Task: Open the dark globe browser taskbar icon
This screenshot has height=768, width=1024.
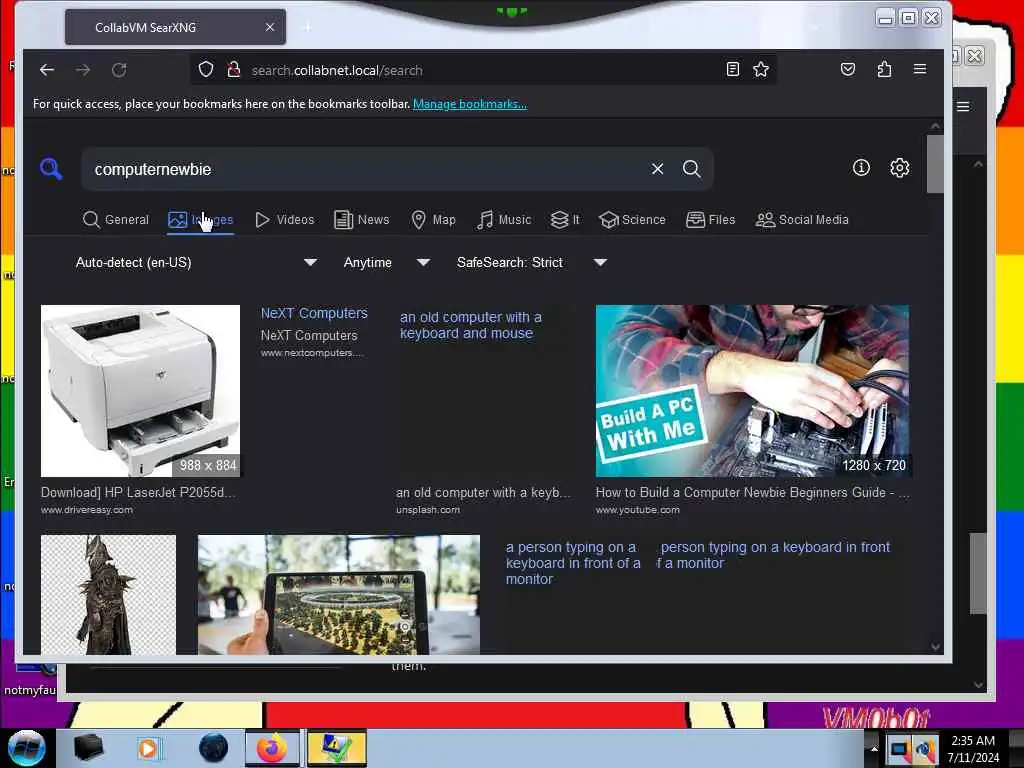Action: pos(214,748)
